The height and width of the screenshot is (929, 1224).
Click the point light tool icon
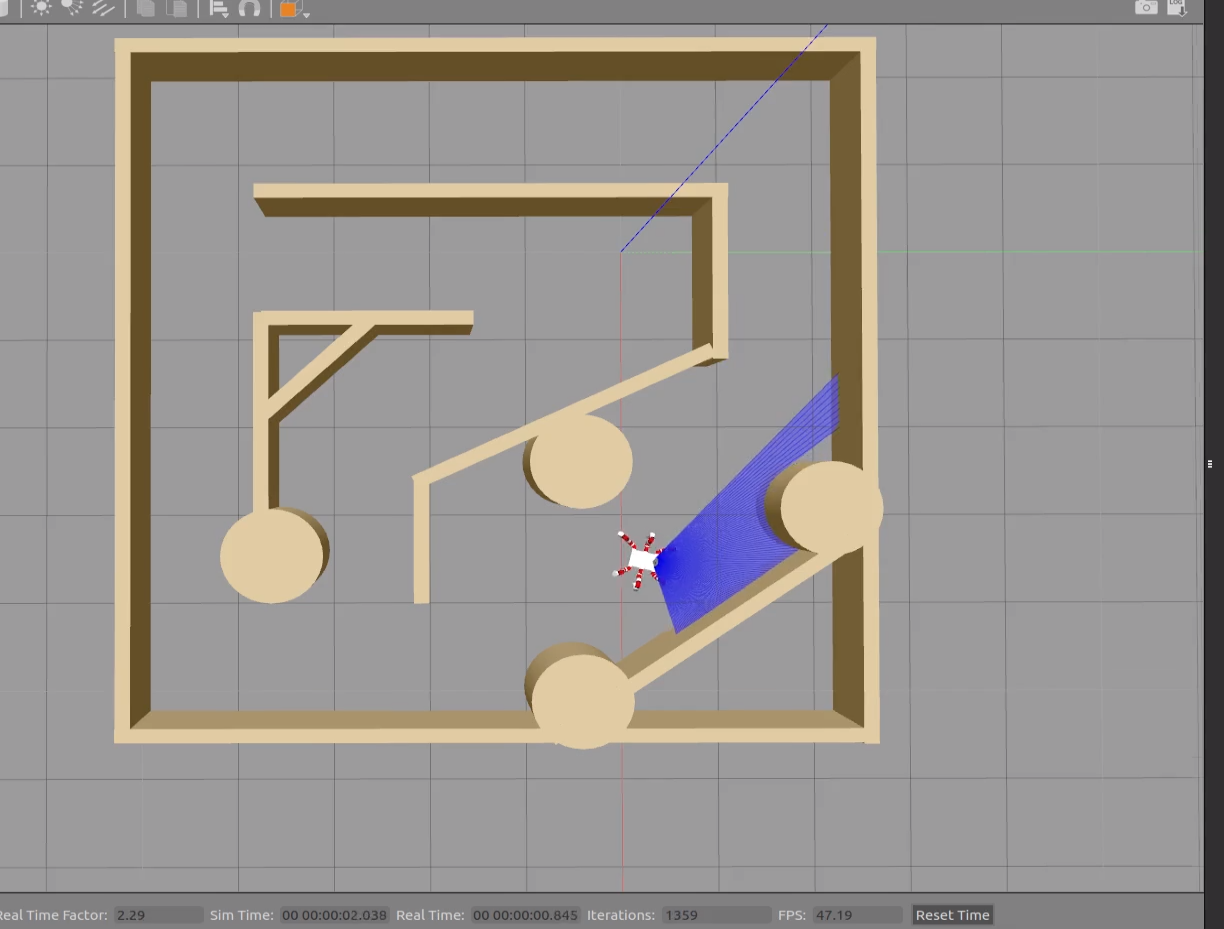click(41, 8)
